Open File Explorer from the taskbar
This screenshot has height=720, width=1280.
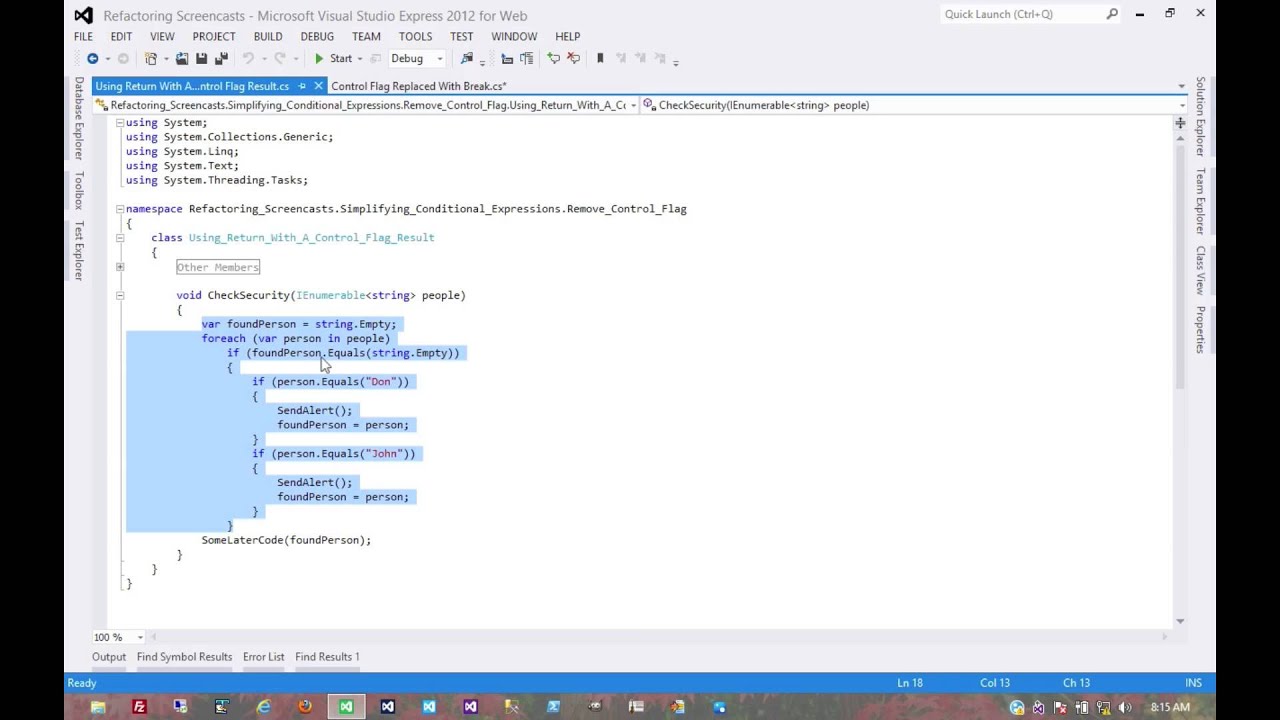pos(98,707)
